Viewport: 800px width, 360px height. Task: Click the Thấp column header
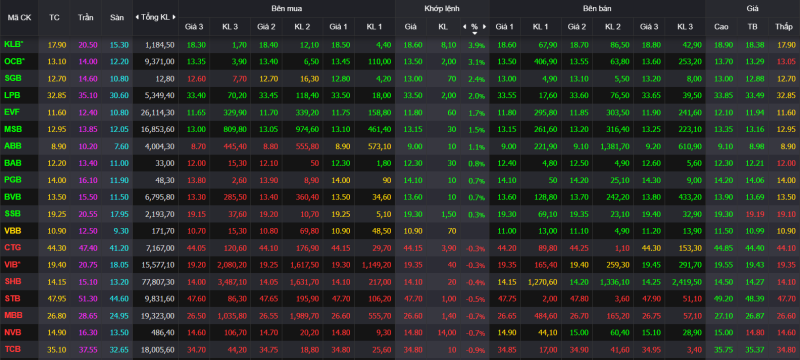point(783,27)
